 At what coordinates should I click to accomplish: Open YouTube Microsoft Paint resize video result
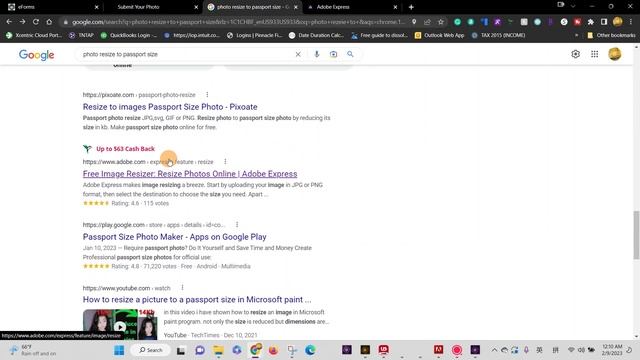(197, 299)
